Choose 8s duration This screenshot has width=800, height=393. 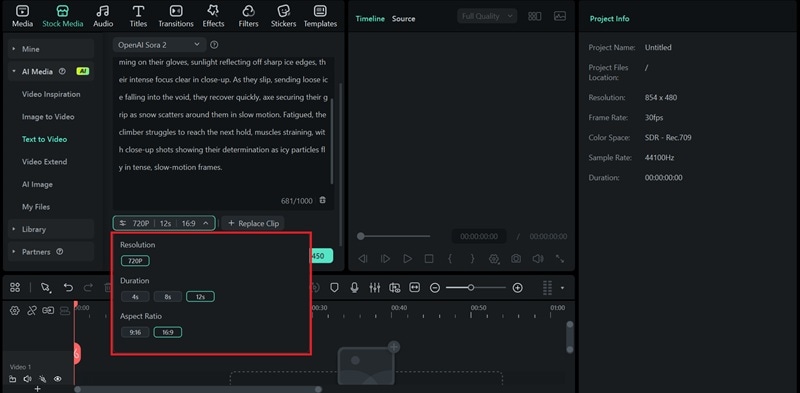(x=168, y=297)
